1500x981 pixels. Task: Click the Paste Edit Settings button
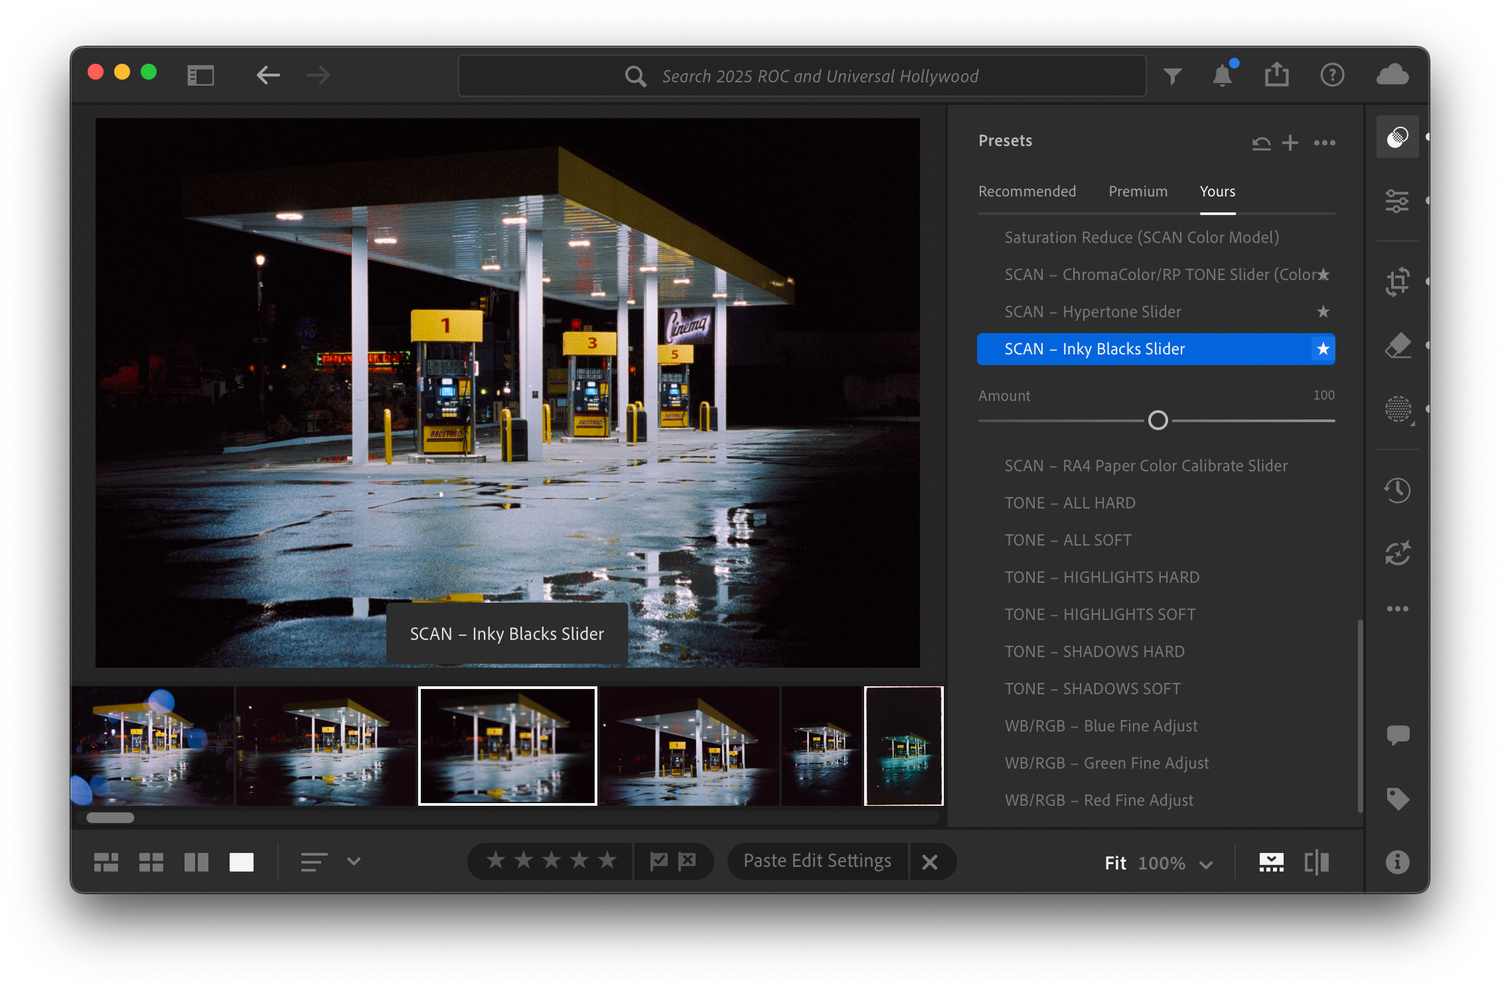(x=817, y=861)
